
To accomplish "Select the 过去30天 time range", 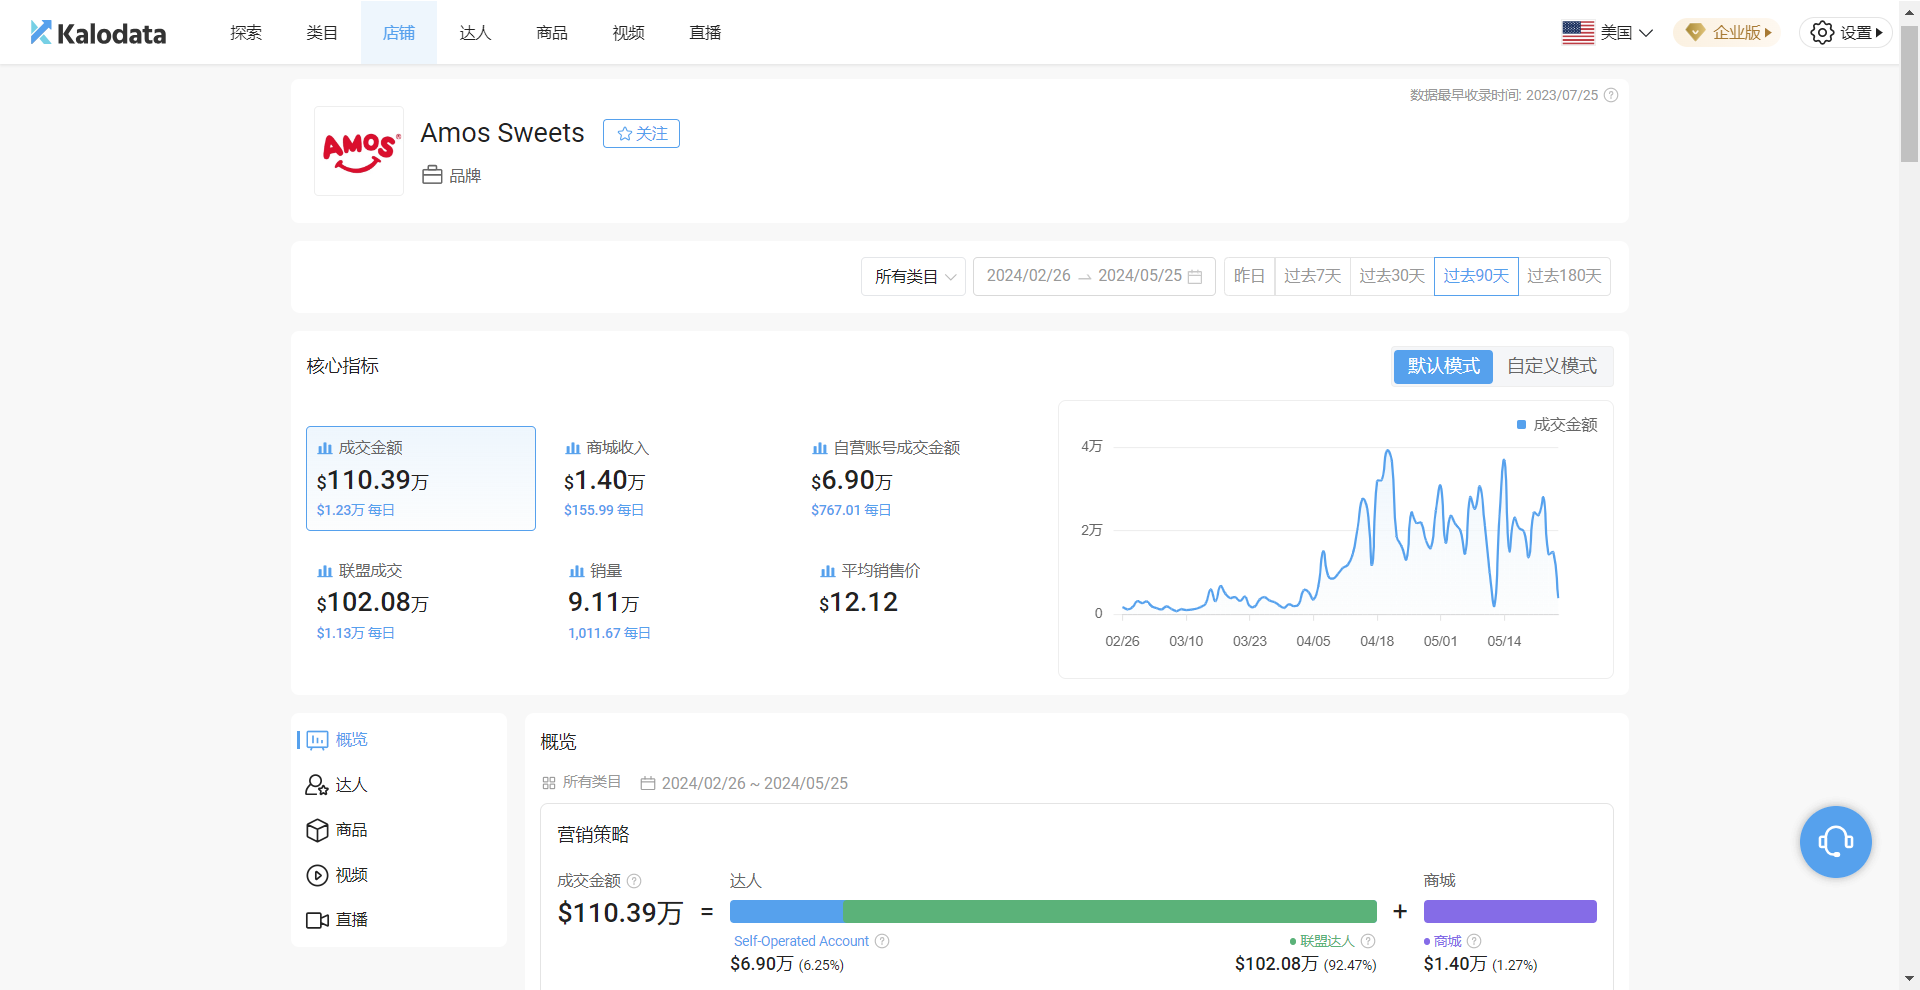I will tap(1391, 276).
